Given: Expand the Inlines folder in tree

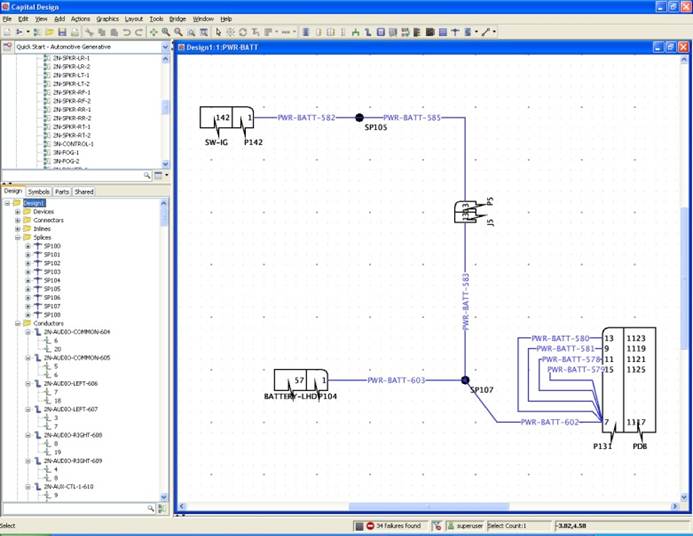Looking at the screenshot, I should (18, 229).
